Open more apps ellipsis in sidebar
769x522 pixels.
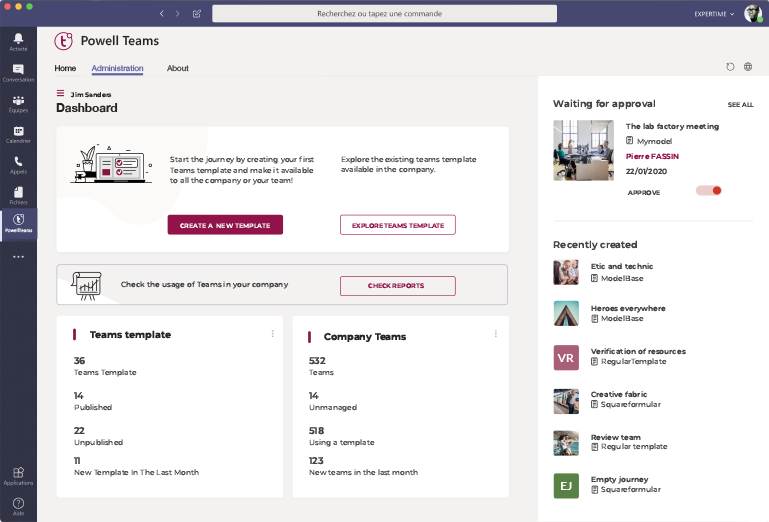click(x=18, y=257)
